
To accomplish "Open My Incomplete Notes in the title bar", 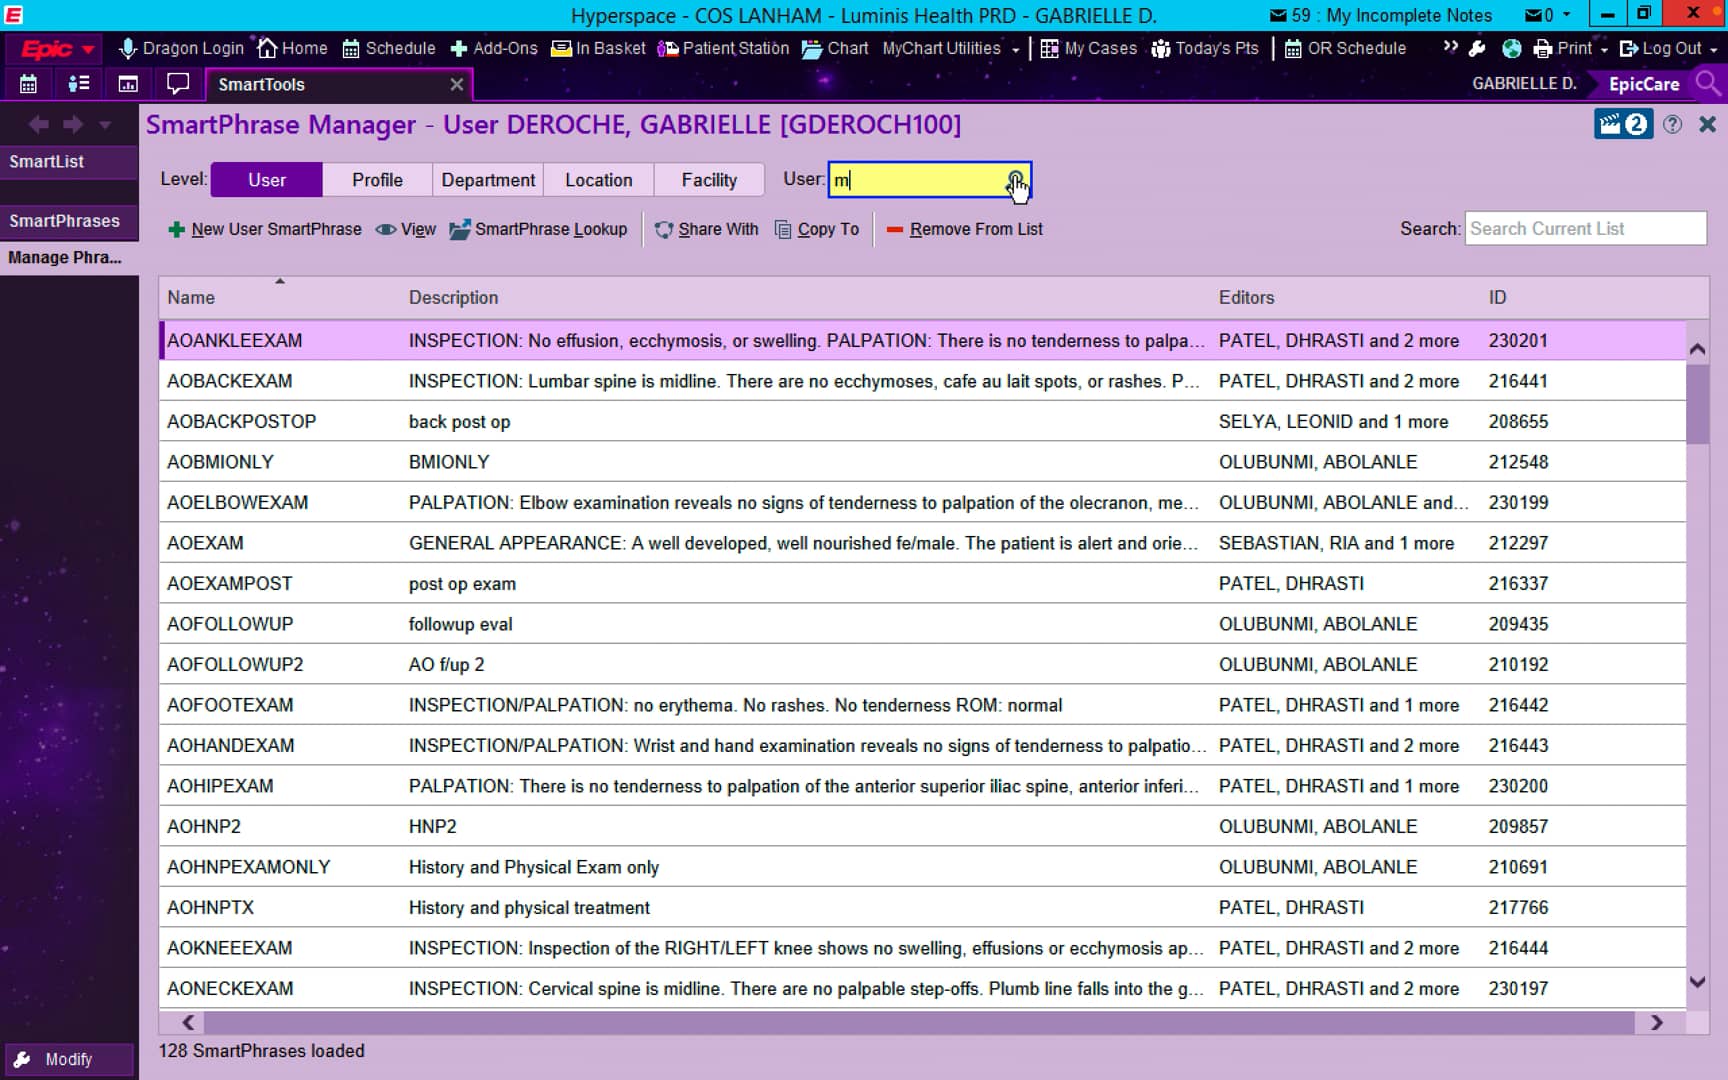I will click(1381, 15).
